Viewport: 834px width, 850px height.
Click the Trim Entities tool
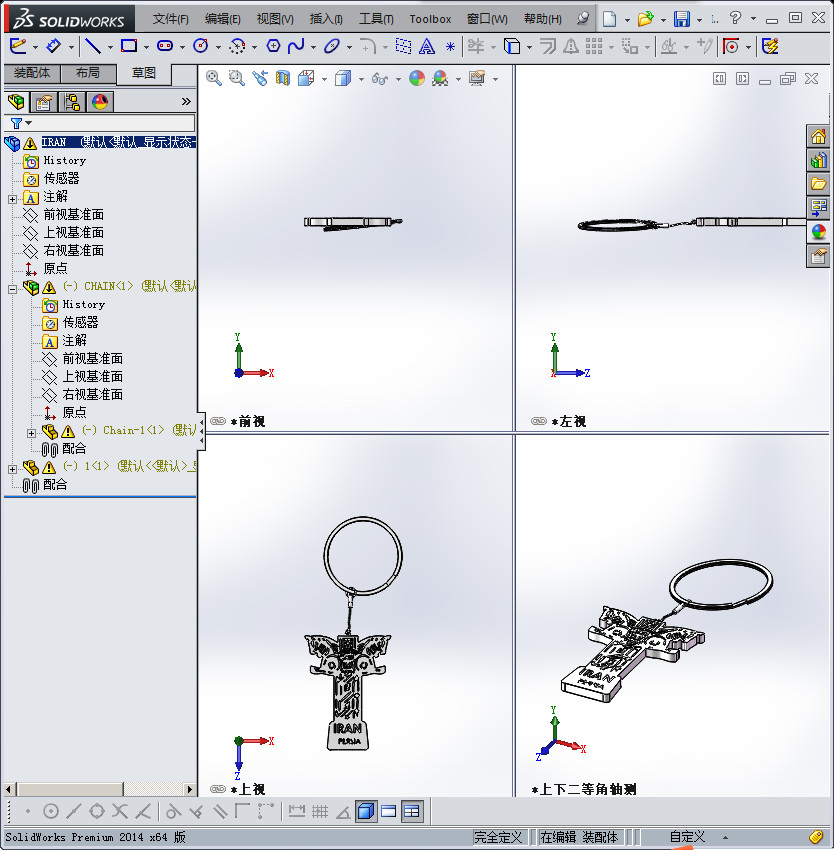click(x=476, y=47)
